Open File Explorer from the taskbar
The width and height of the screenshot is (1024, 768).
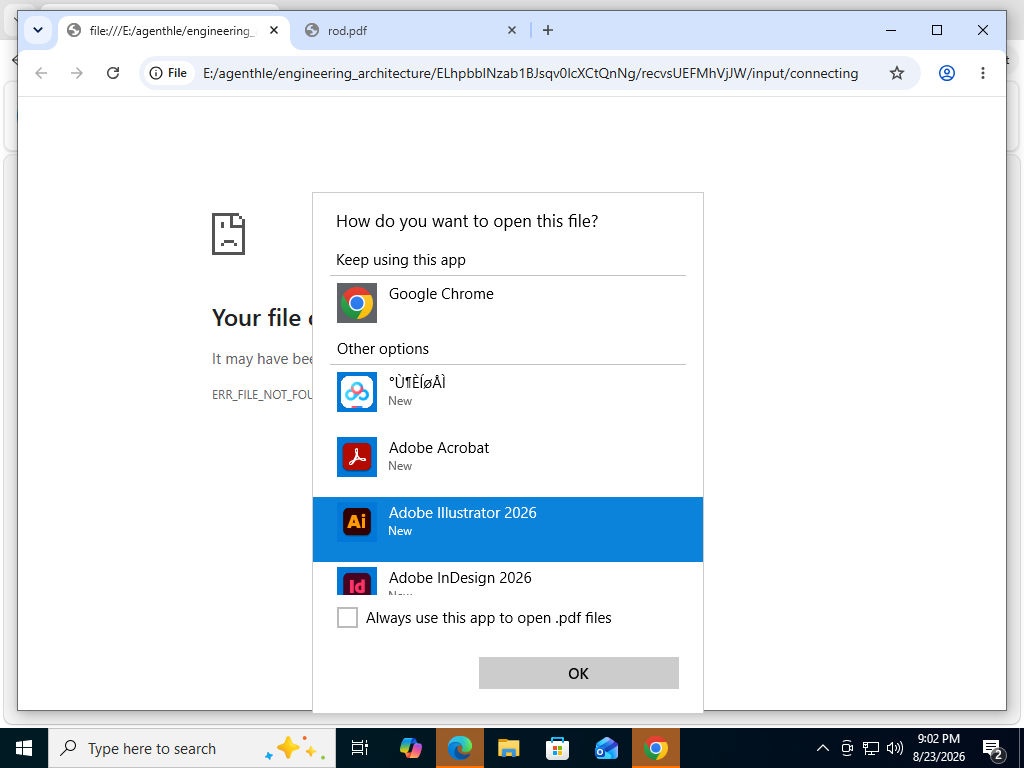(509, 748)
